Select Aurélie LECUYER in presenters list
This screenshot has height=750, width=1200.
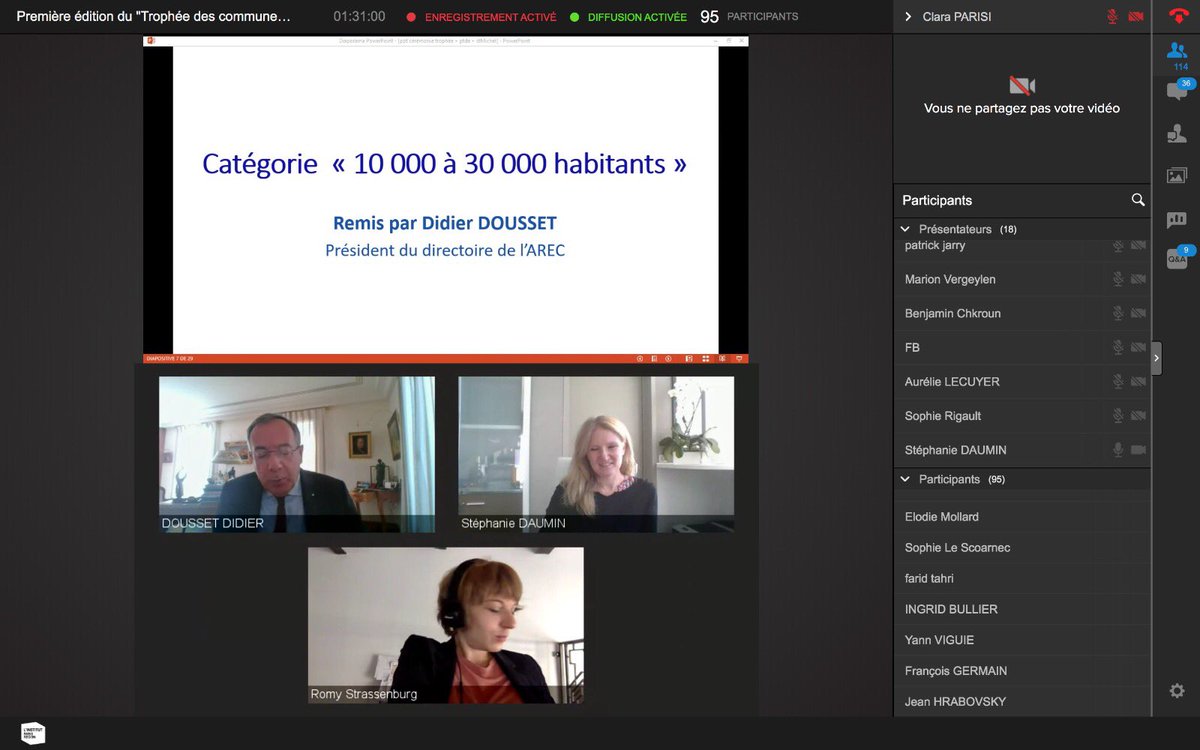[1022, 381]
